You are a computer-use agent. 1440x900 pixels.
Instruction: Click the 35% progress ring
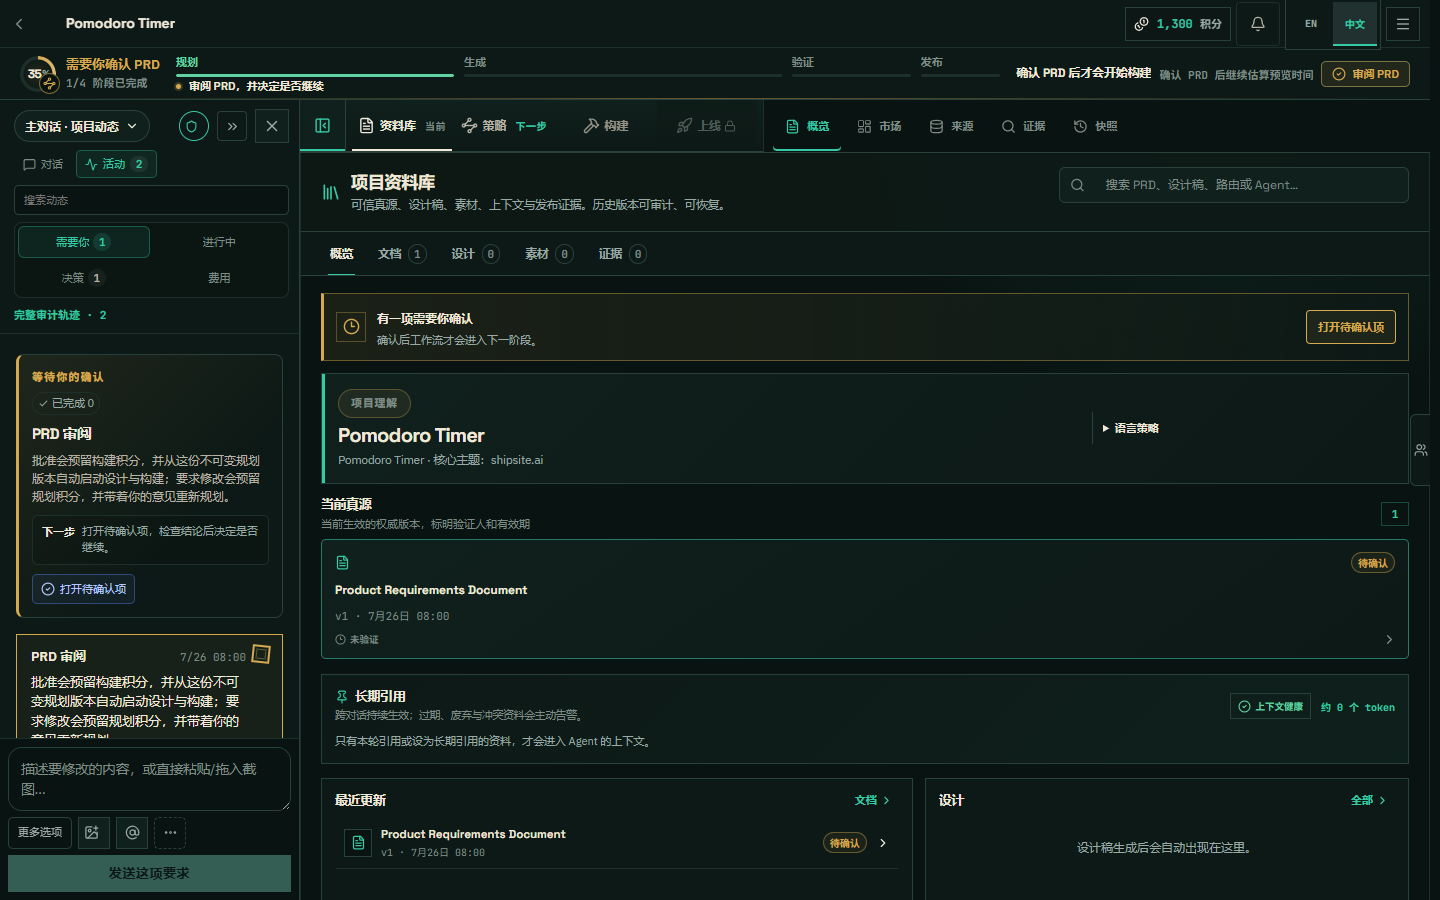click(x=38, y=74)
